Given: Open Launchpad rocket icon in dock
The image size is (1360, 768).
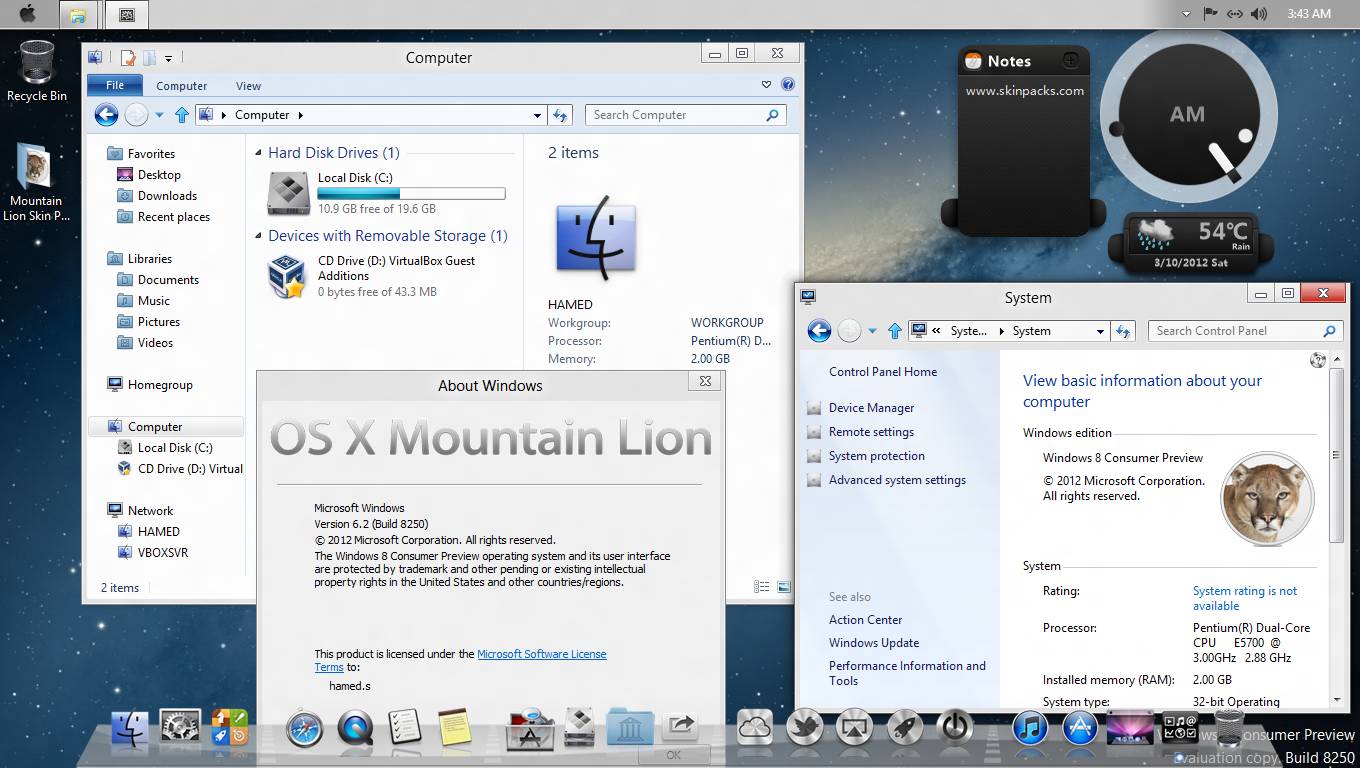Looking at the screenshot, I should pos(905,729).
